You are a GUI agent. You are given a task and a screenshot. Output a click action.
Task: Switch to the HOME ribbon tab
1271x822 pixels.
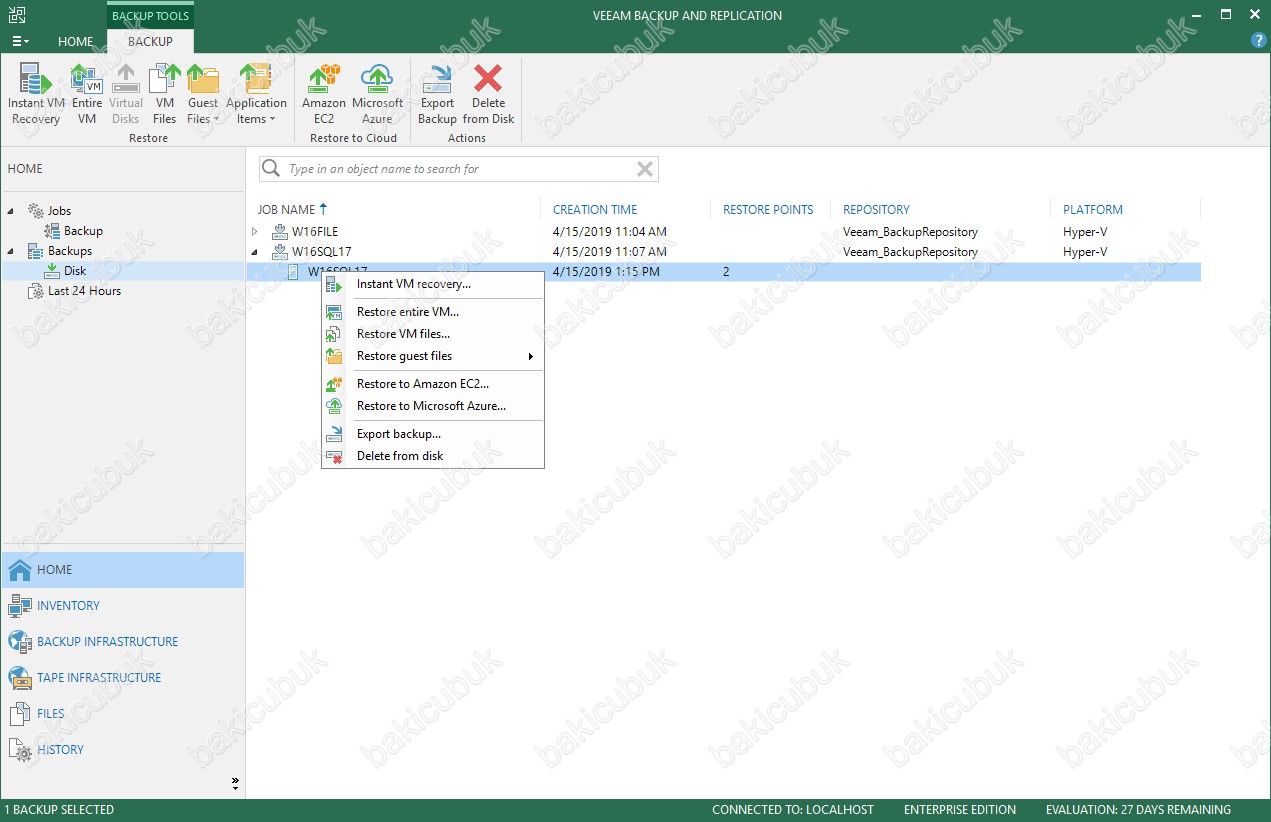pyautogui.click(x=76, y=42)
